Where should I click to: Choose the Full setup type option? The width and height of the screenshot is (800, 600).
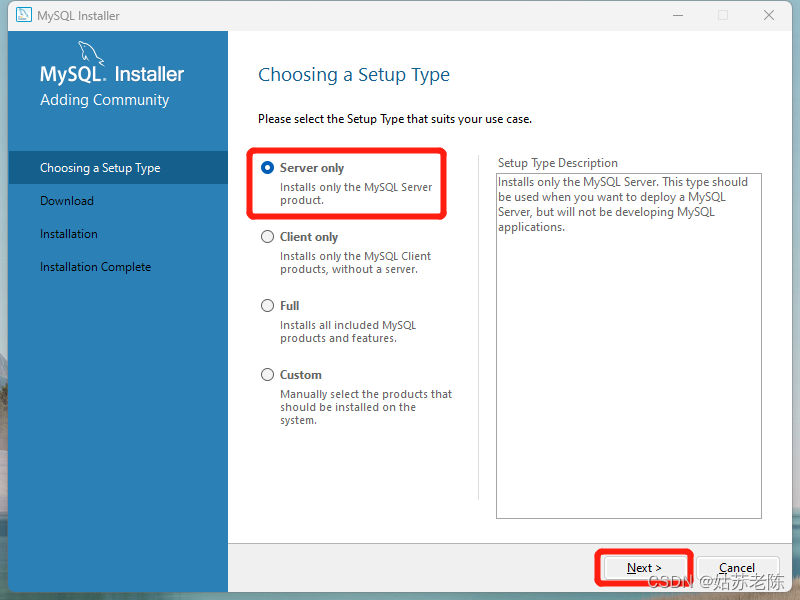coord(267,306)
